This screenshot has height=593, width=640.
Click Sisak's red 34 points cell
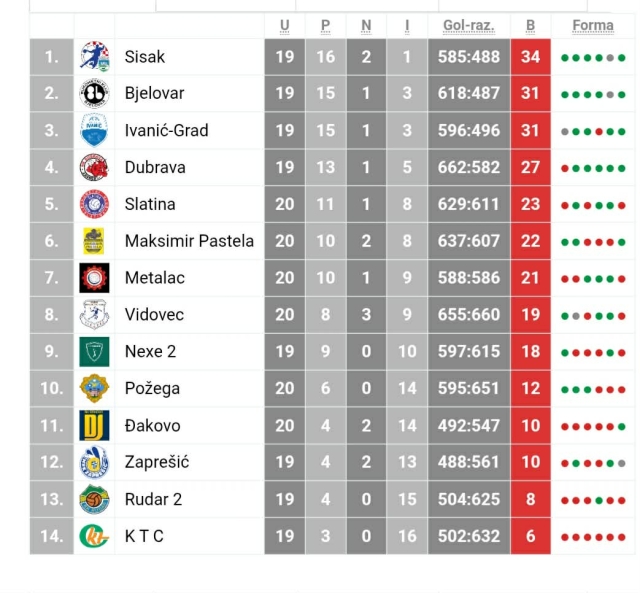(x=530, y=57)
